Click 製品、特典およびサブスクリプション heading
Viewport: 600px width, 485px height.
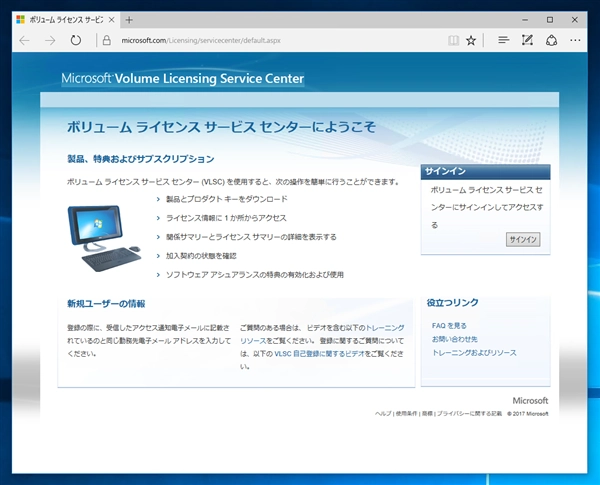tap(140, 159)
